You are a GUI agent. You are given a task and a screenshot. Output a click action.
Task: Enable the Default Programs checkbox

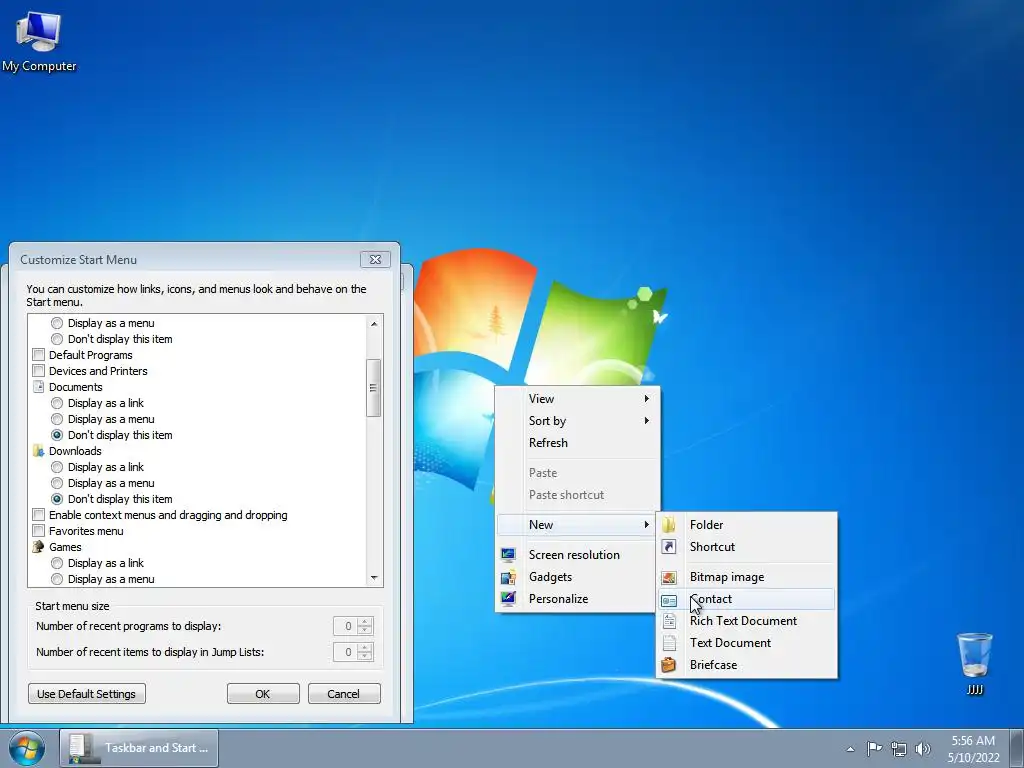[x=39, y=355]
